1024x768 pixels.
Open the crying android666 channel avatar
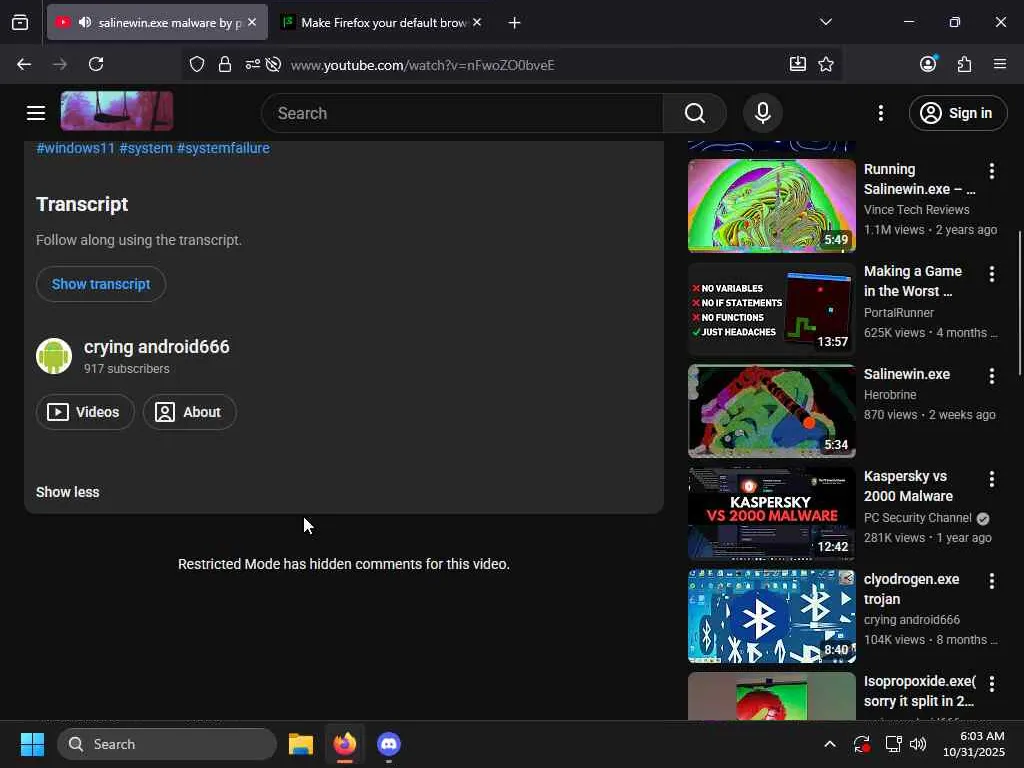(54, 356)
